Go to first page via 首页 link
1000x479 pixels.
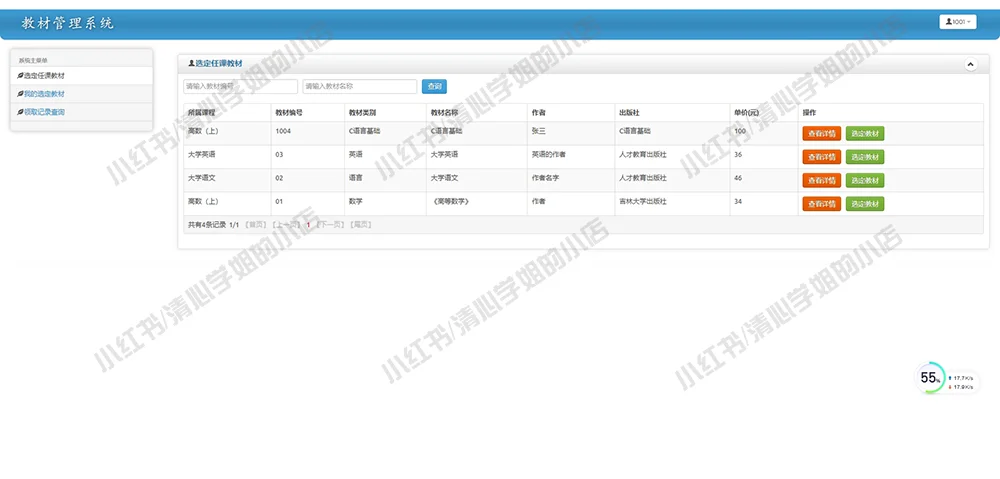pos(256,225)
